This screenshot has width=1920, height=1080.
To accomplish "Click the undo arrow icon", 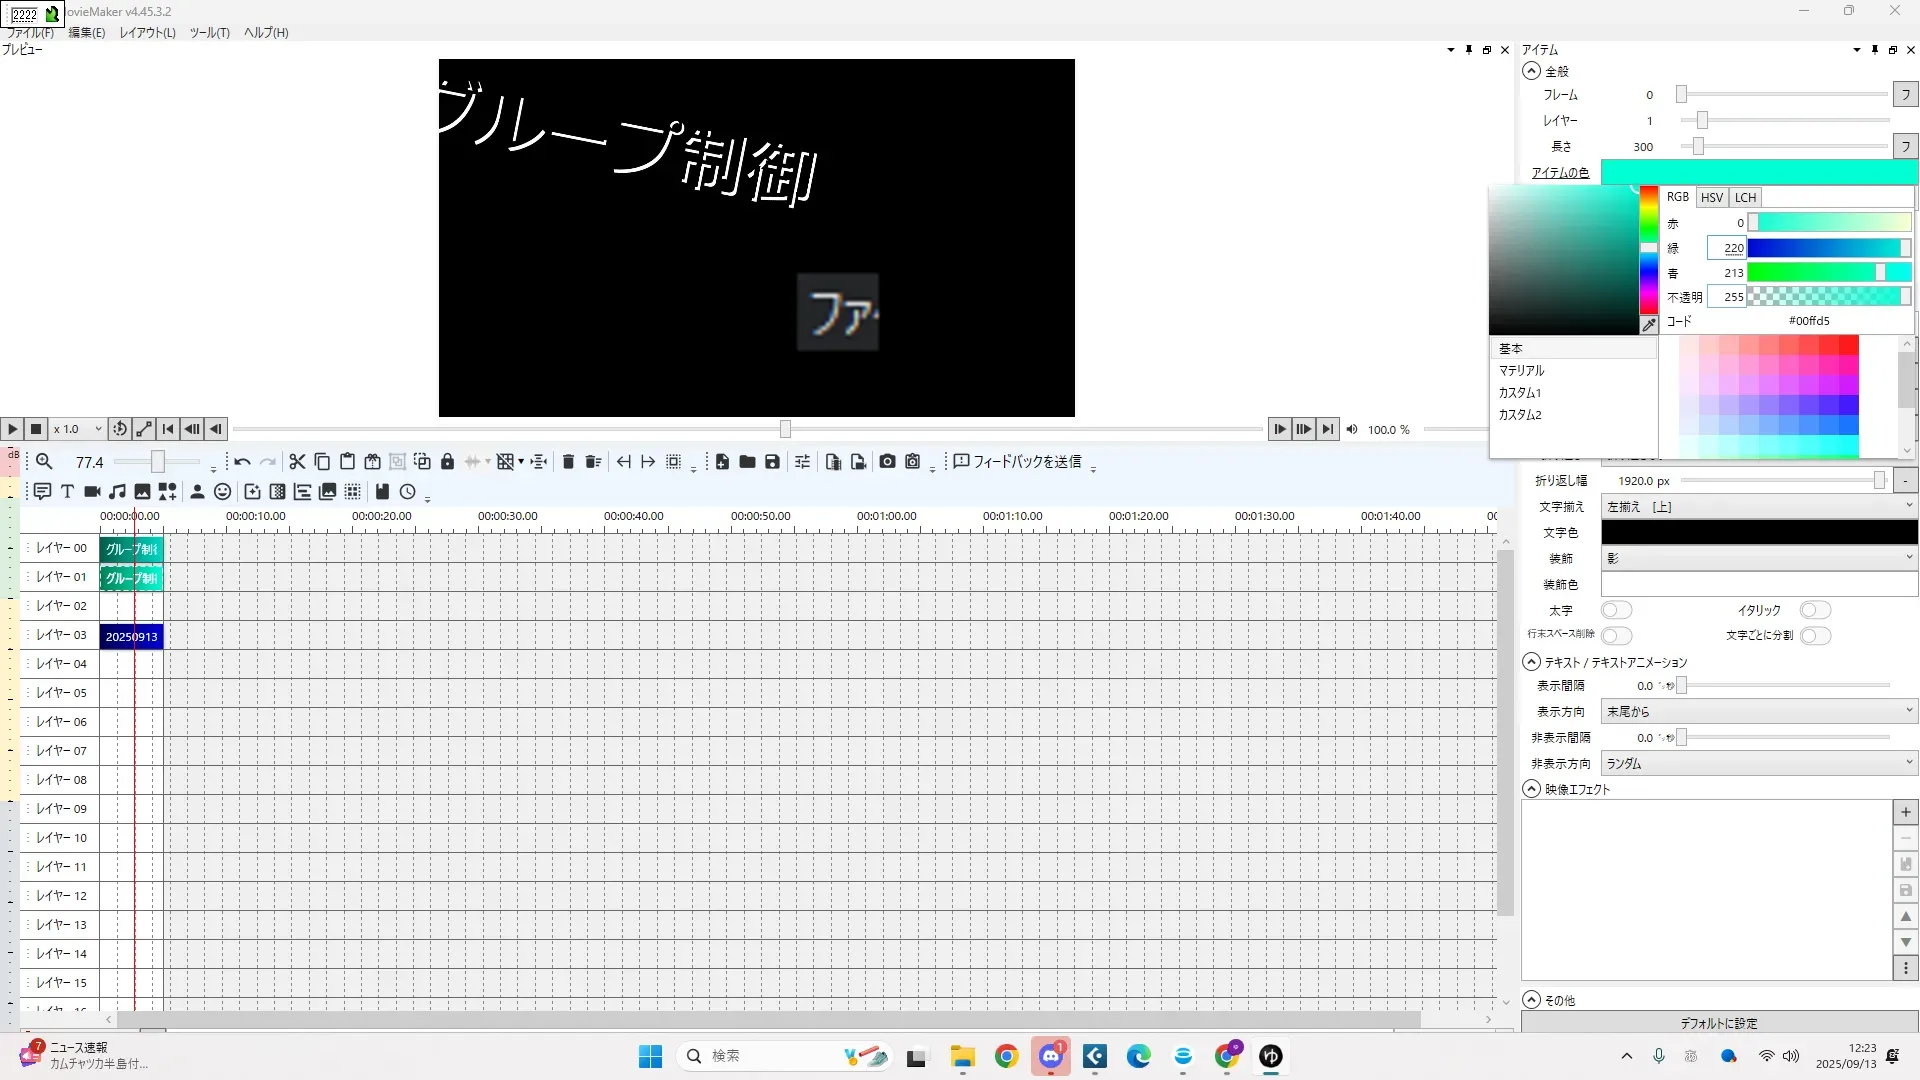I will pyautogui.click(x=242, y=461).
